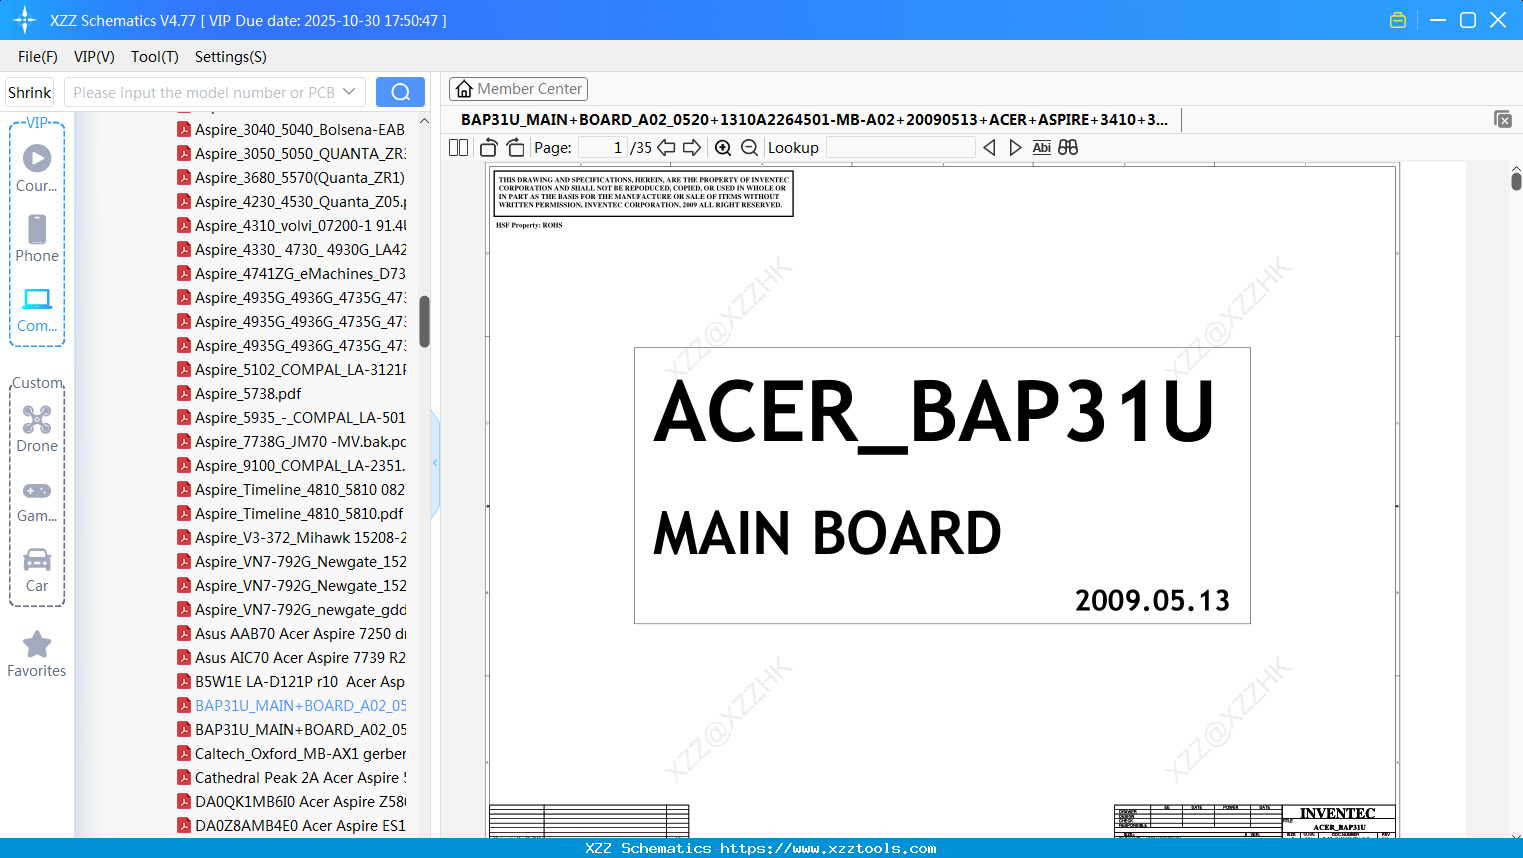Click the document viewer scrollbar thumb
This screenshot has height=858, width=1523.
pyautogui.click(x=1516, y=181)
